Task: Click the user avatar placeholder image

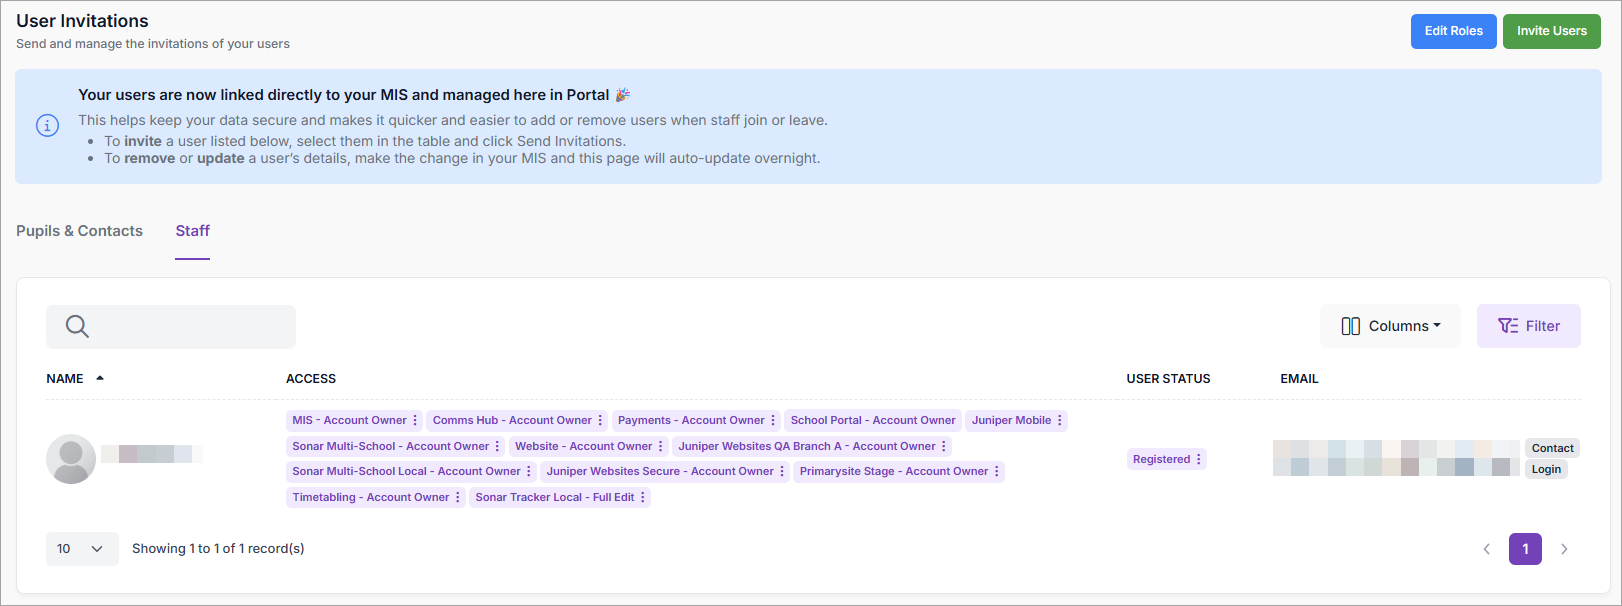Action: click(x=71, y=459)
